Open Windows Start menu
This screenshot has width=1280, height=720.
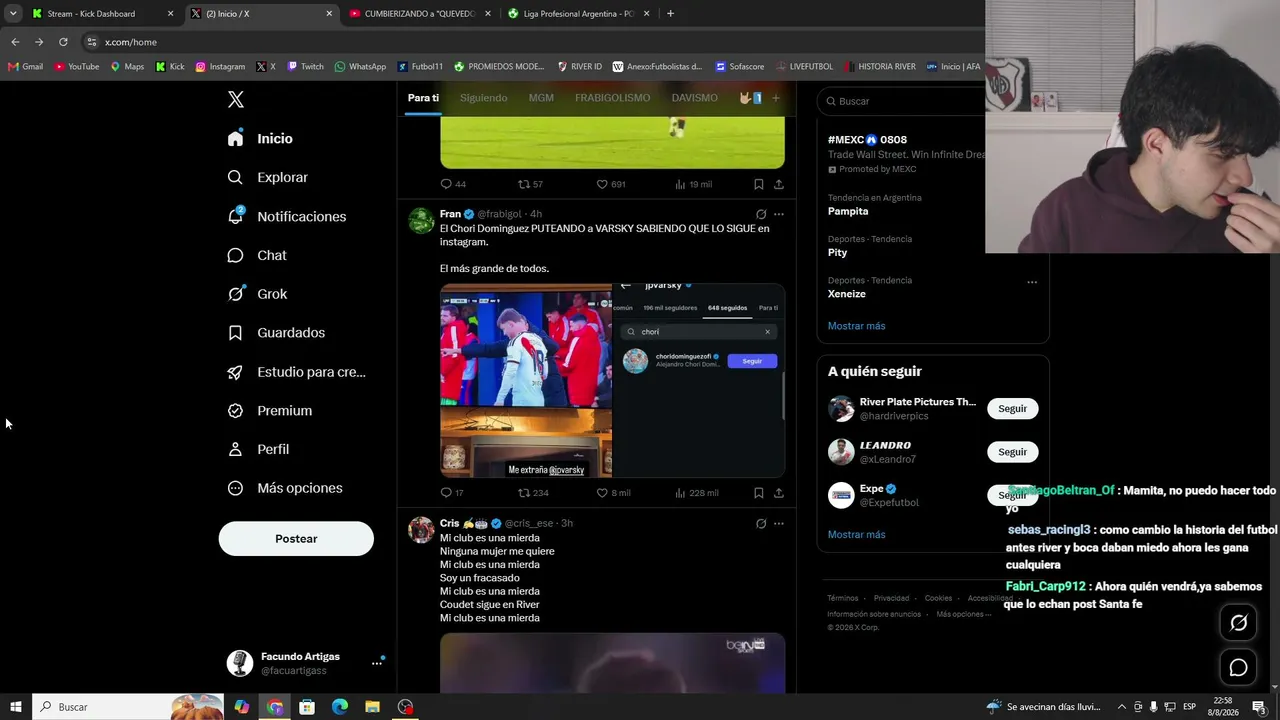click(x=16, y=707)
